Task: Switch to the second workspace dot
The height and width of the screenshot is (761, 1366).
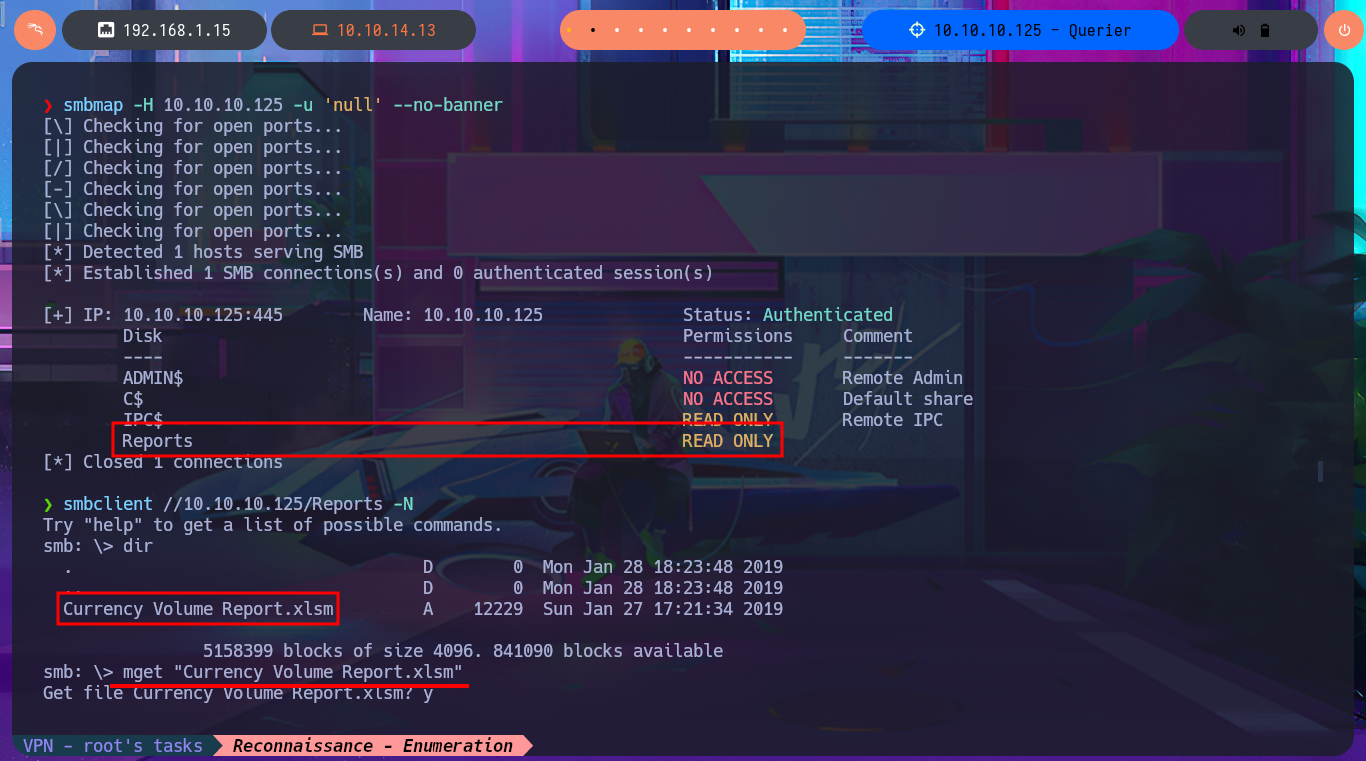Action: [593, 30]
